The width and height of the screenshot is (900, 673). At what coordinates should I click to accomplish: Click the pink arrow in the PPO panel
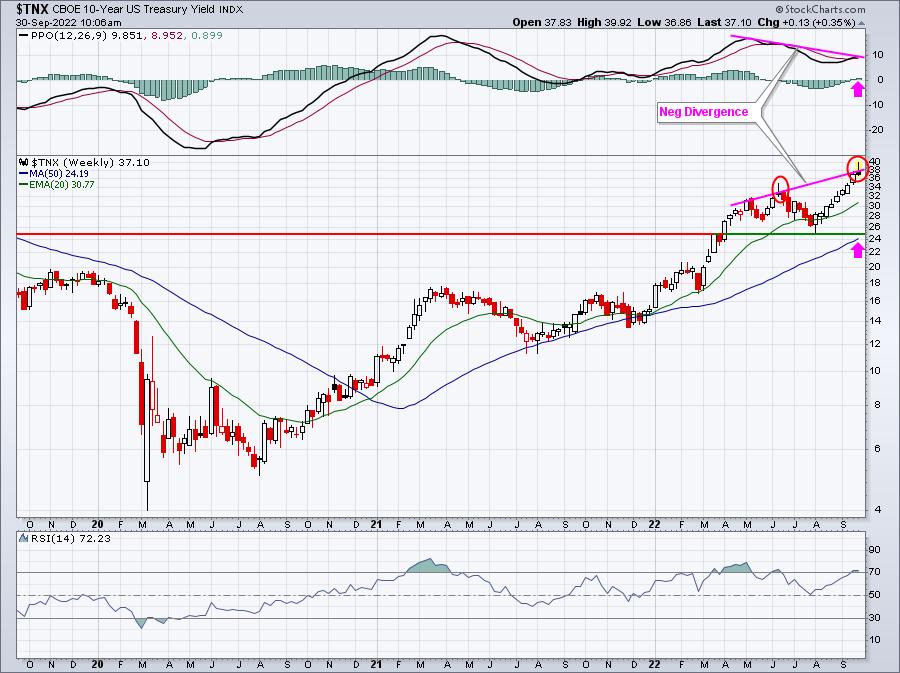pyautogui.click(x=858, y=89)
